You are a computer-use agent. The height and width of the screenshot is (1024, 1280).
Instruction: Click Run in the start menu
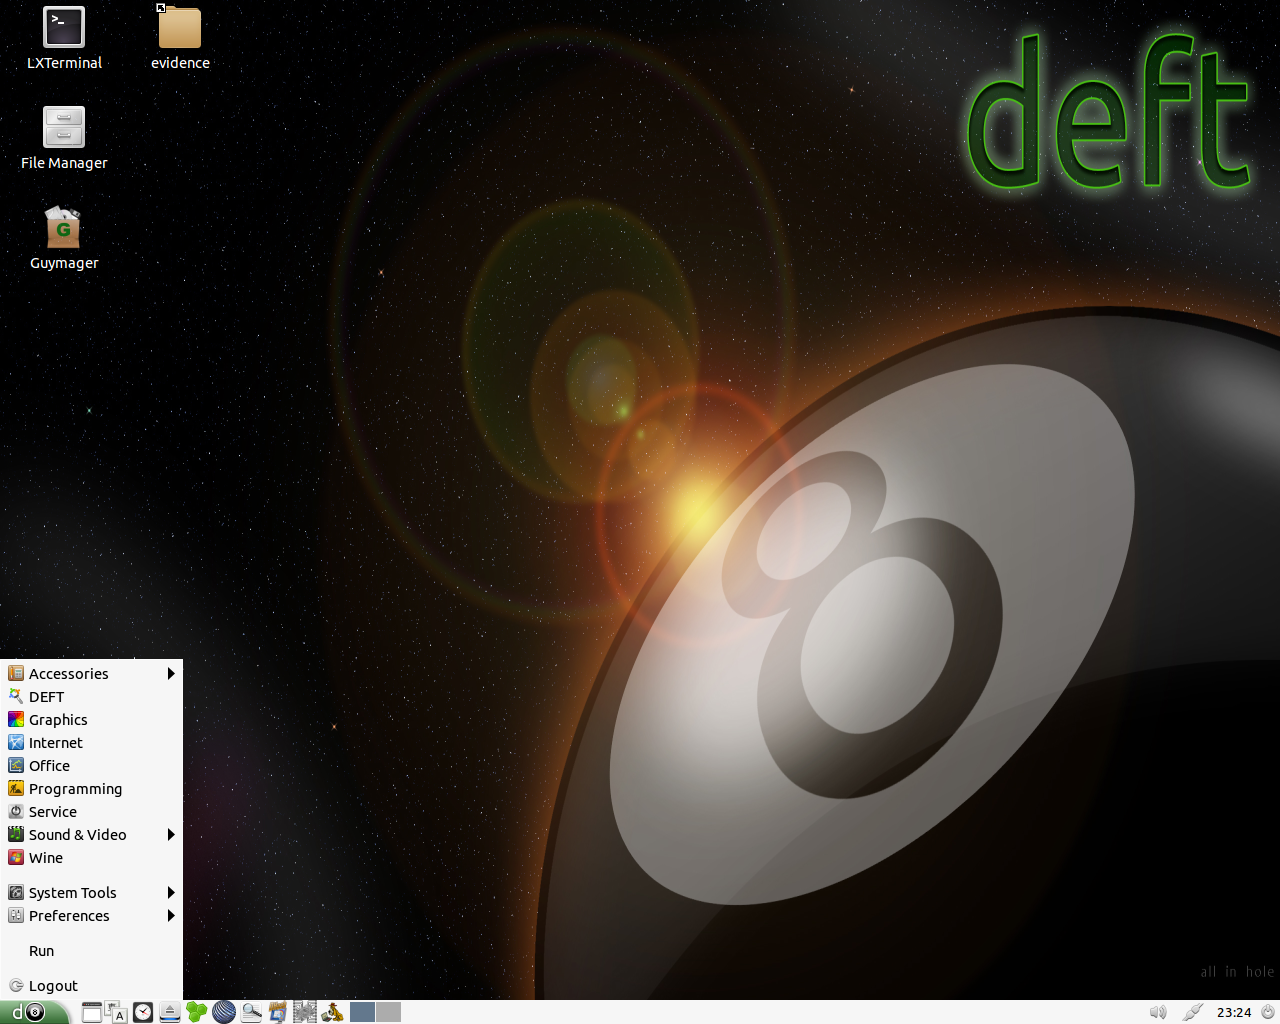(x=41, y=951)
